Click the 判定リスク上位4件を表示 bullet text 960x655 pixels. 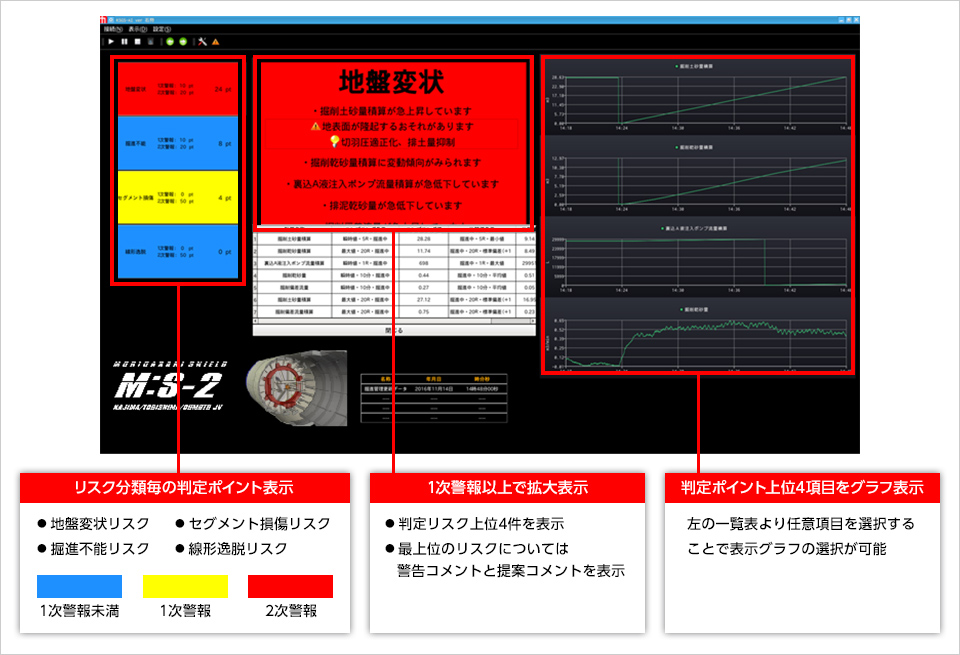pyautogui.click(x=481, y=523)
